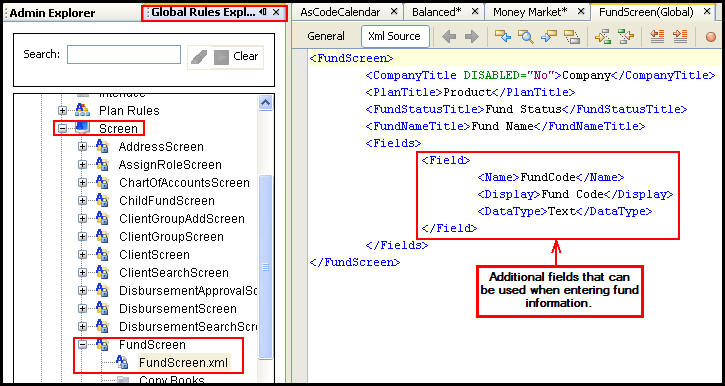This screenshot has width=725, height=386.
Task: Click the find previous occurrence icon
Action: (x=503, y=37)
